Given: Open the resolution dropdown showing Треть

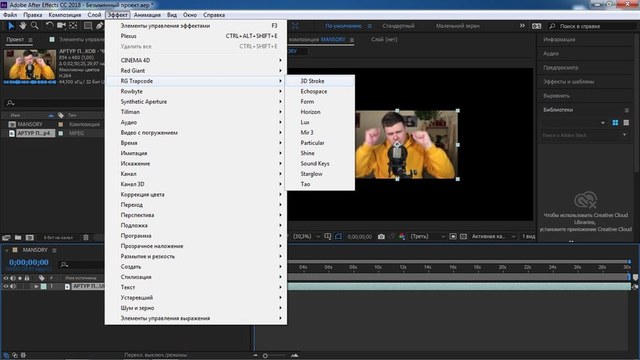Looking at the screenshot, I should (x=427, y=236).
